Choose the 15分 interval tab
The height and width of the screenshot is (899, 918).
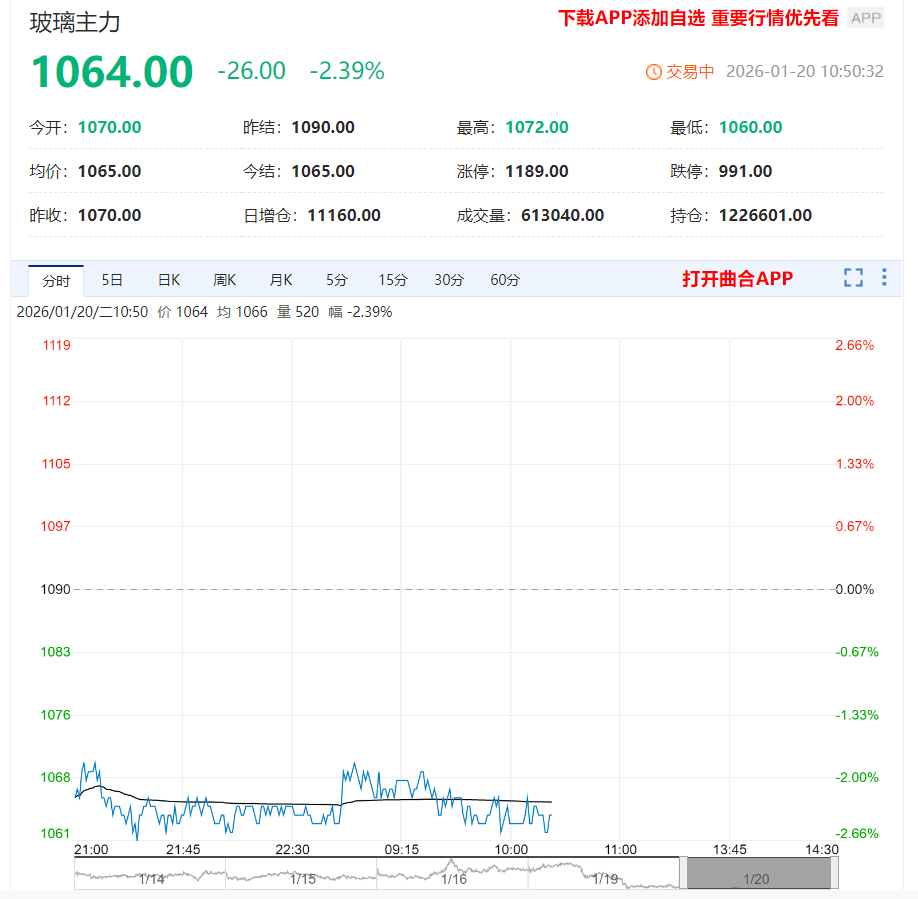pos(392,280)
